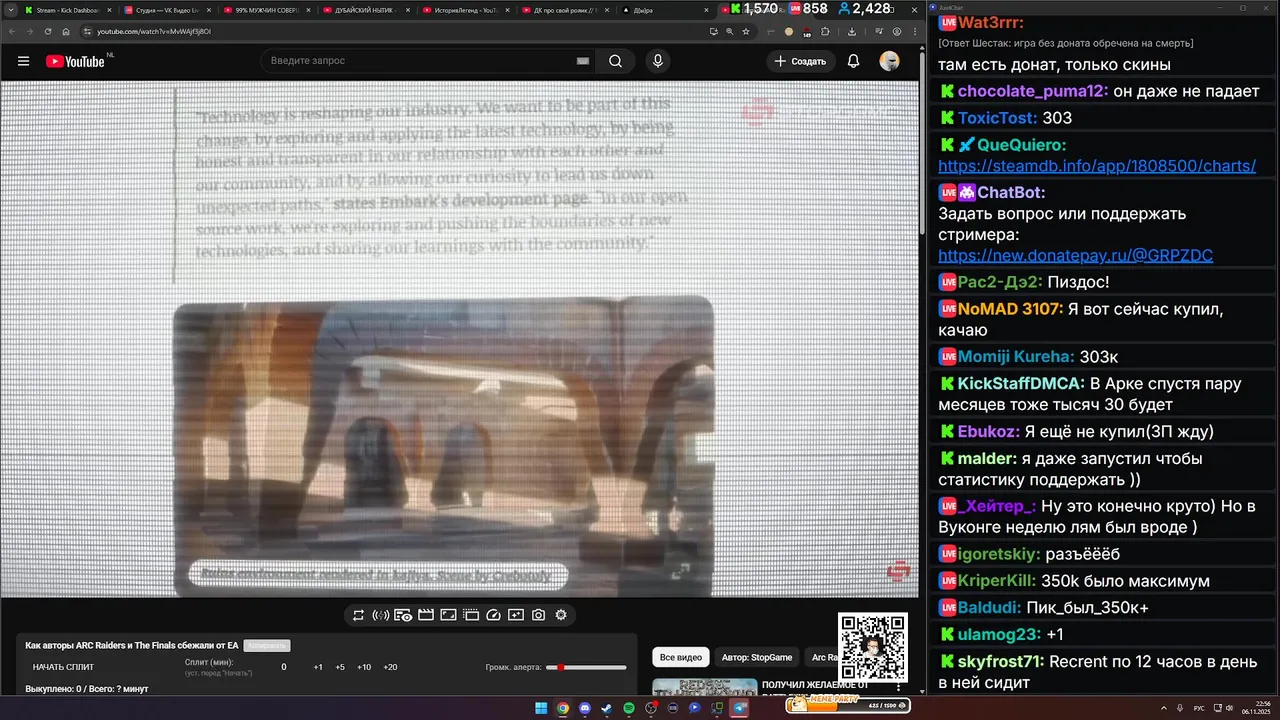Click the aspect ratio frame icon in toolbar

[x=448, y=615]
